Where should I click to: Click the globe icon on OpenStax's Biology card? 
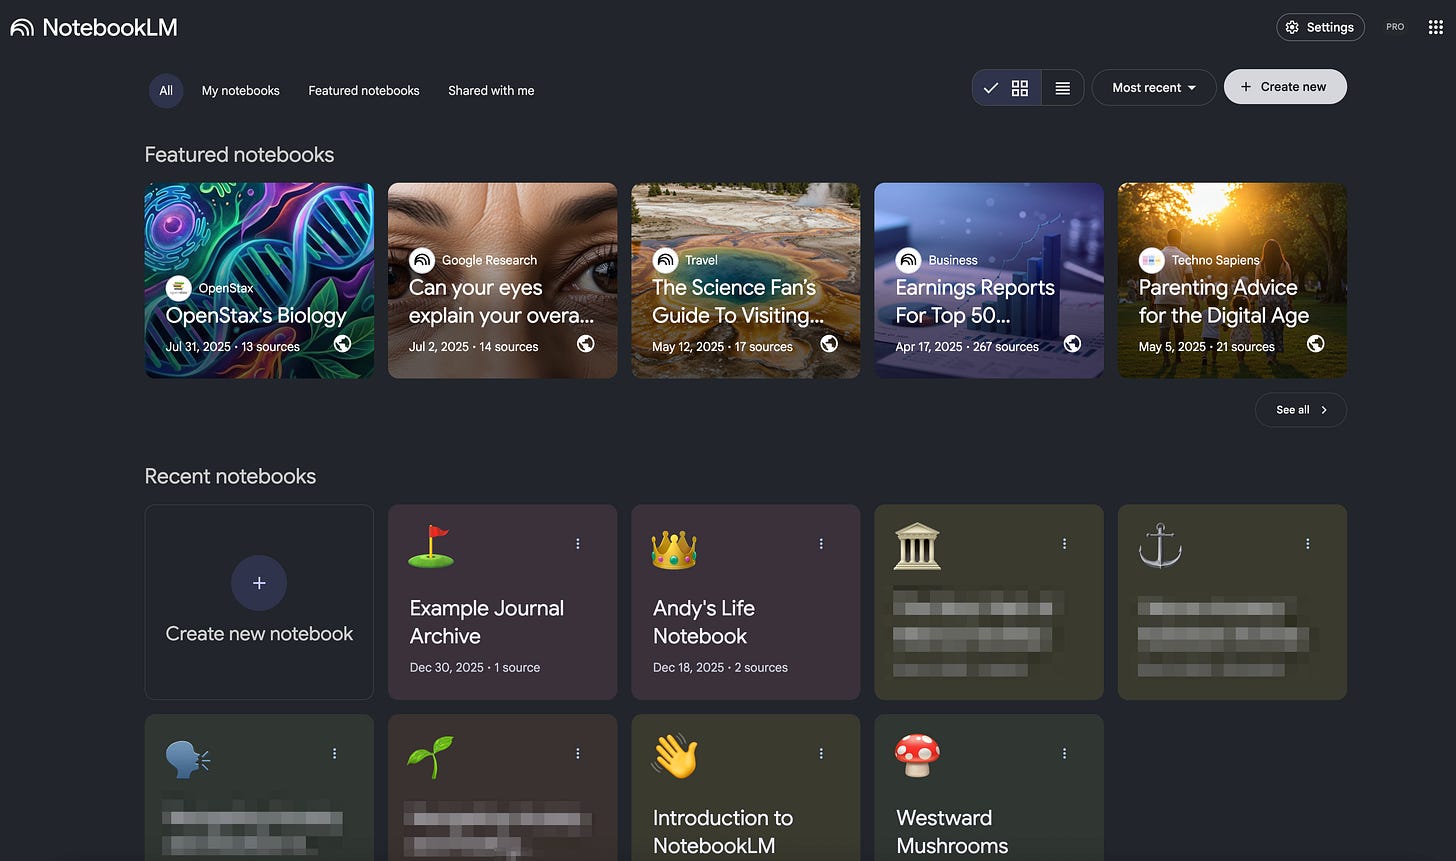click(x=343, y=344)
